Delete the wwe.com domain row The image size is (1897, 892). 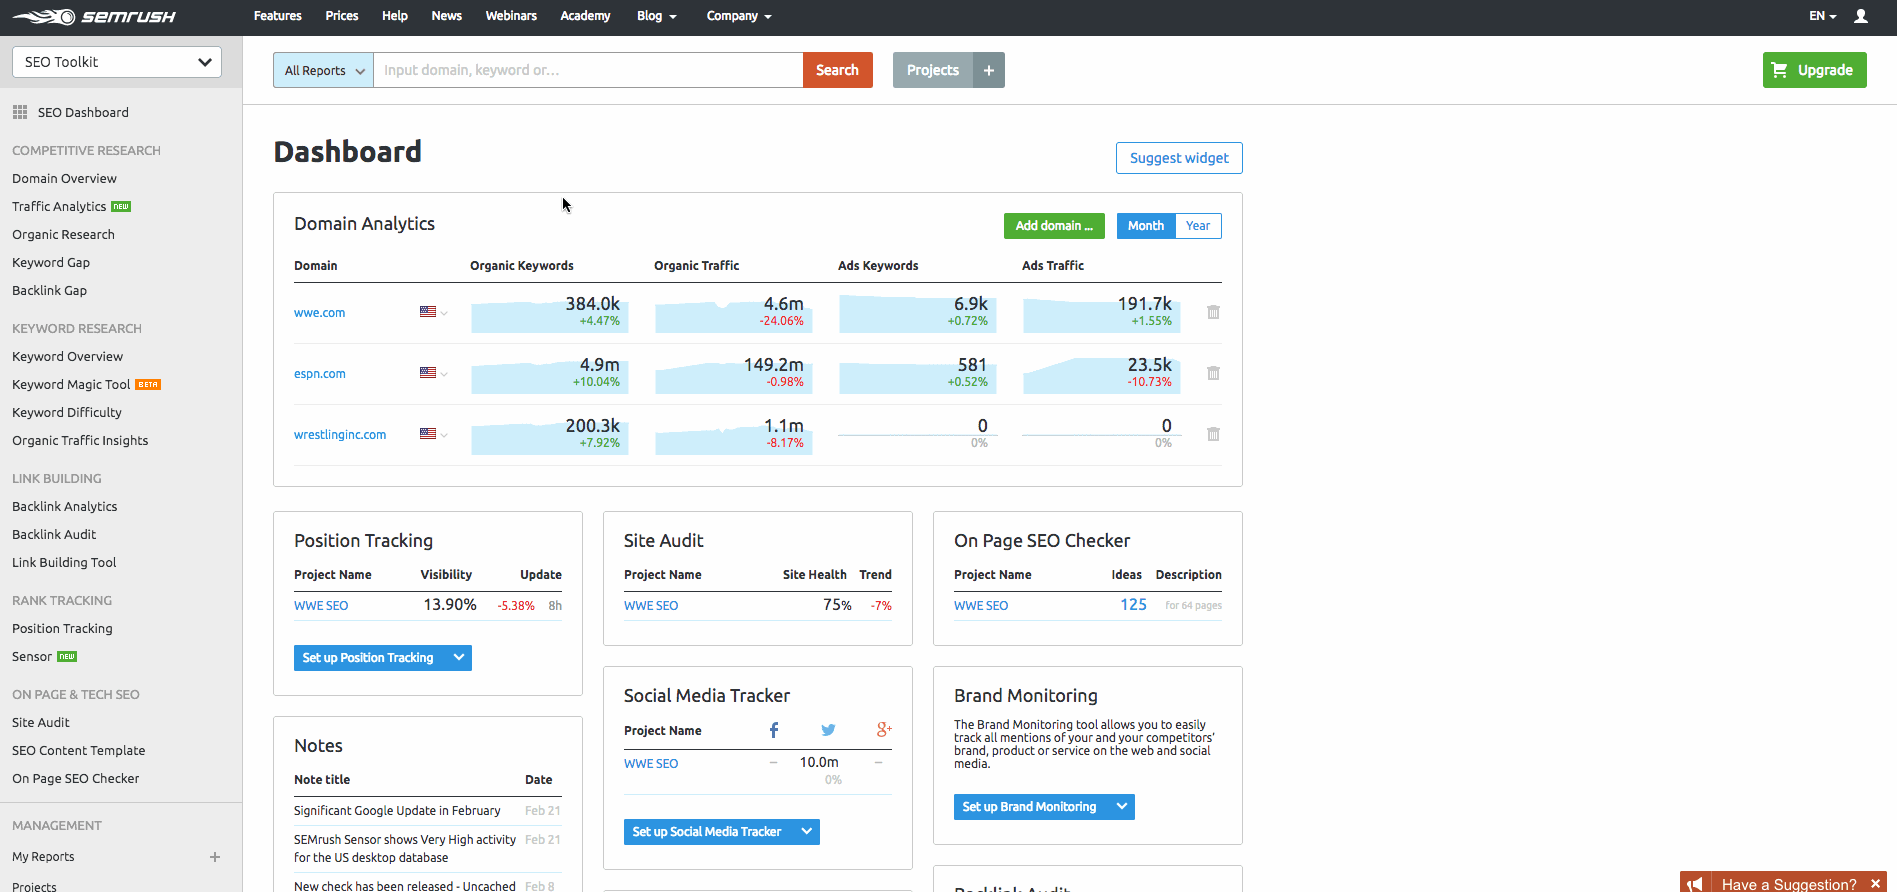(1213, 312)
